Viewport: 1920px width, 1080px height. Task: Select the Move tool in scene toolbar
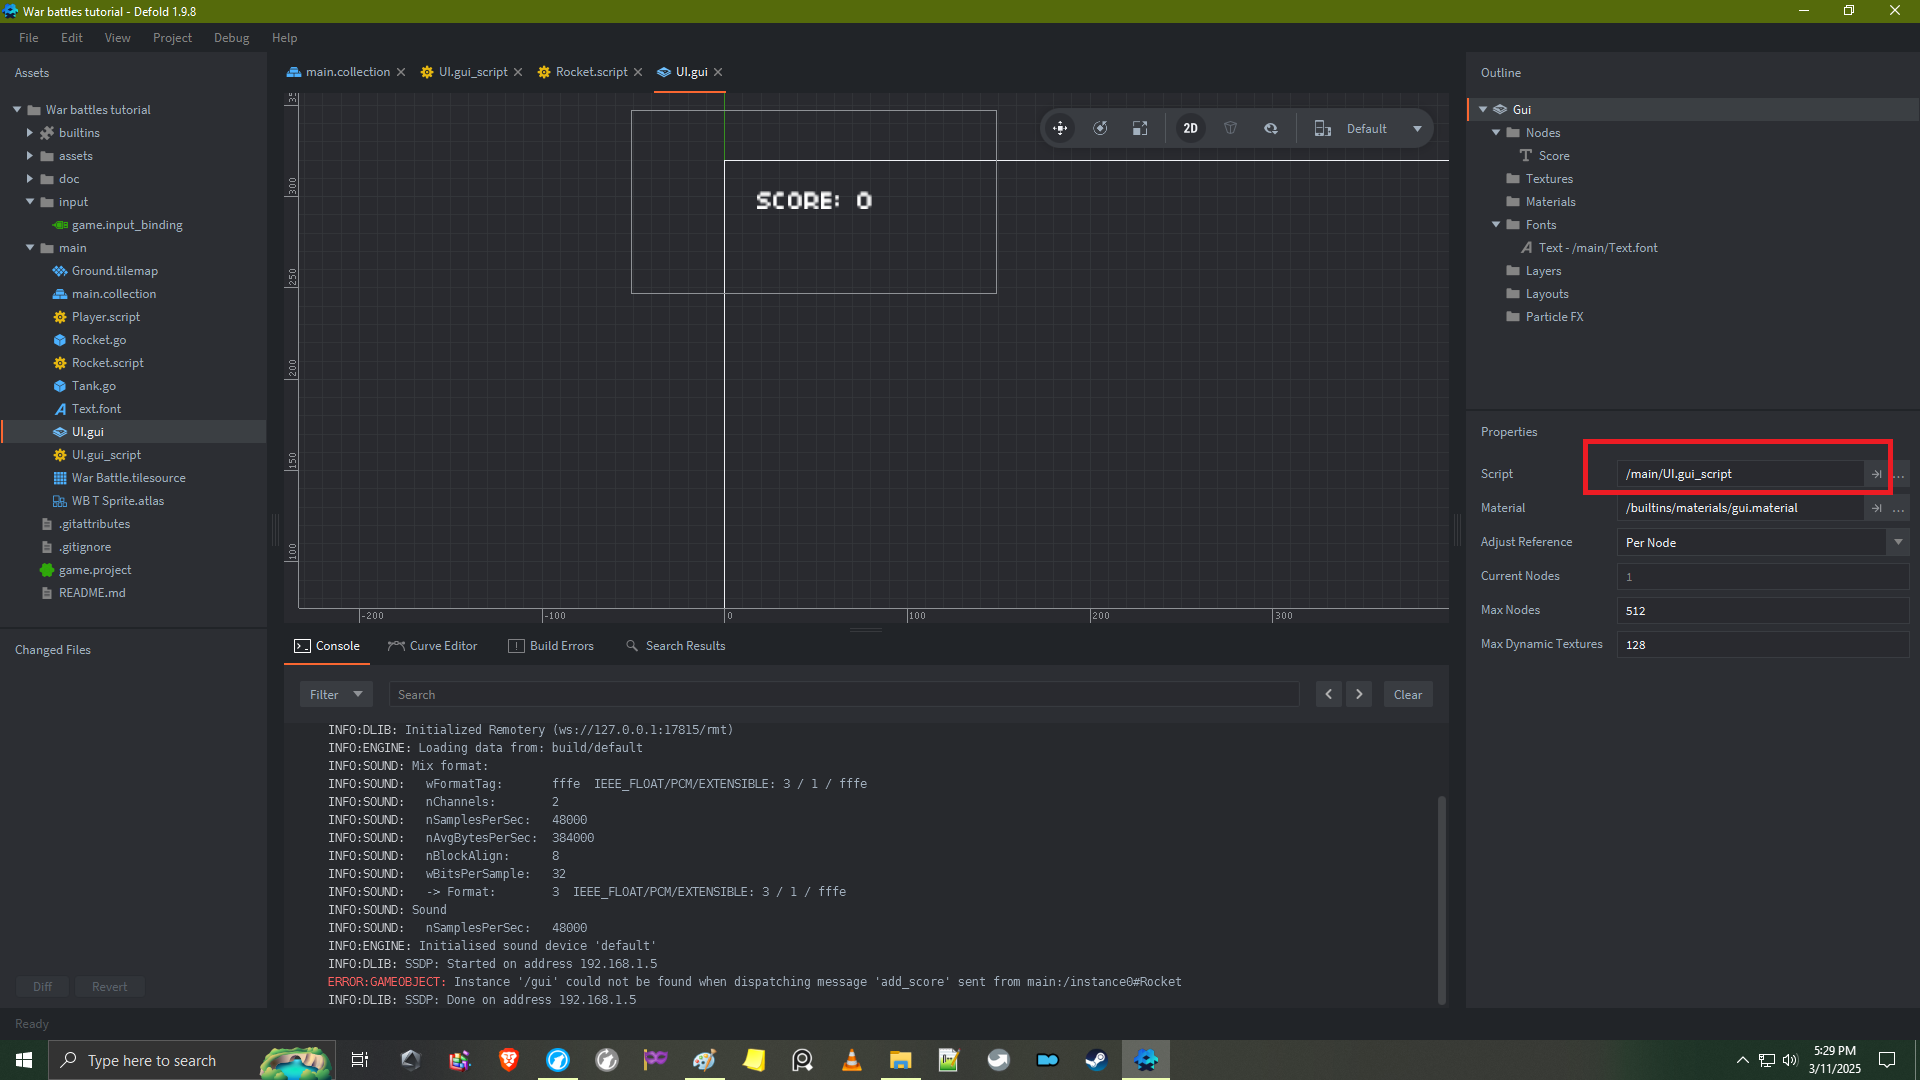(x=1060, y=128)
